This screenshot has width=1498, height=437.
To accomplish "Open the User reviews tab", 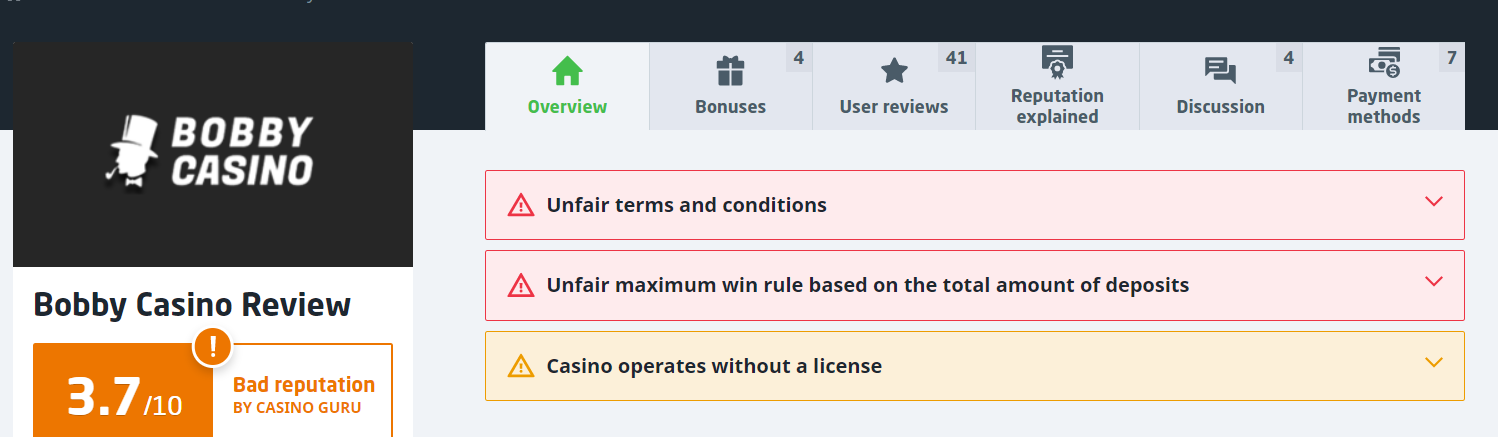I will (x=894, y=106).
